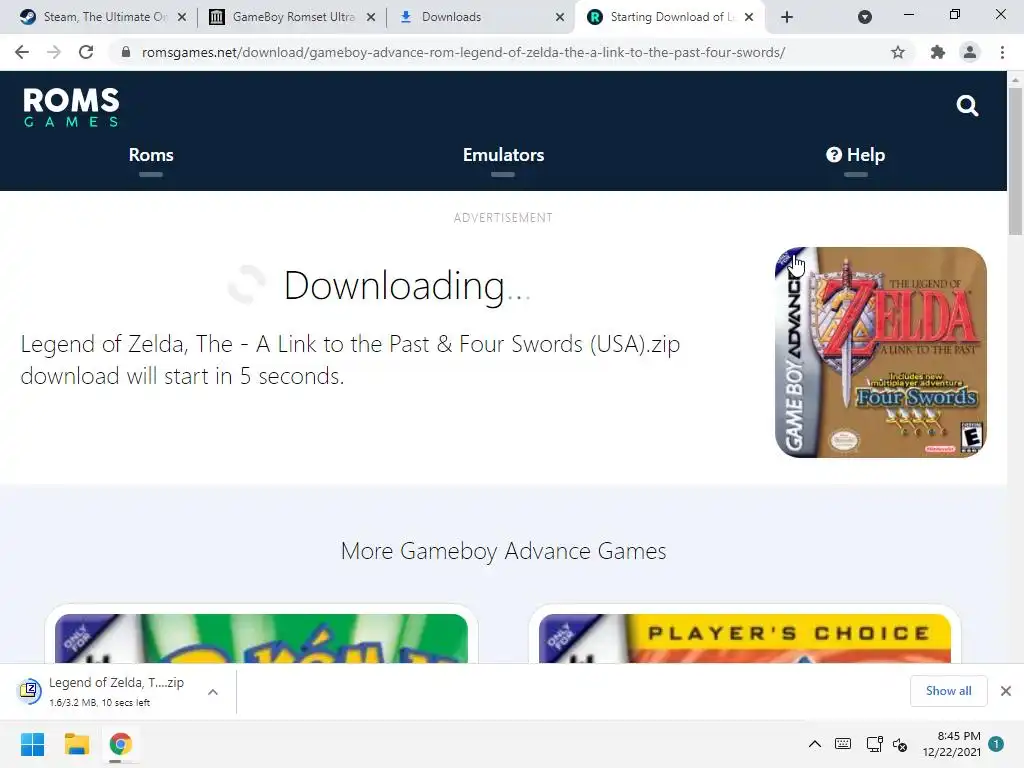Close the Starting Download tab
1024x768 pixels.
pyautogui.click(x=749, y=17)
